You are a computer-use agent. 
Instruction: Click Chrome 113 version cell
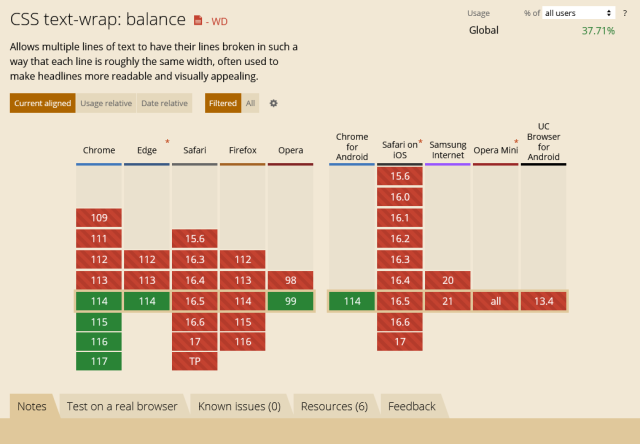pos(99,280)
